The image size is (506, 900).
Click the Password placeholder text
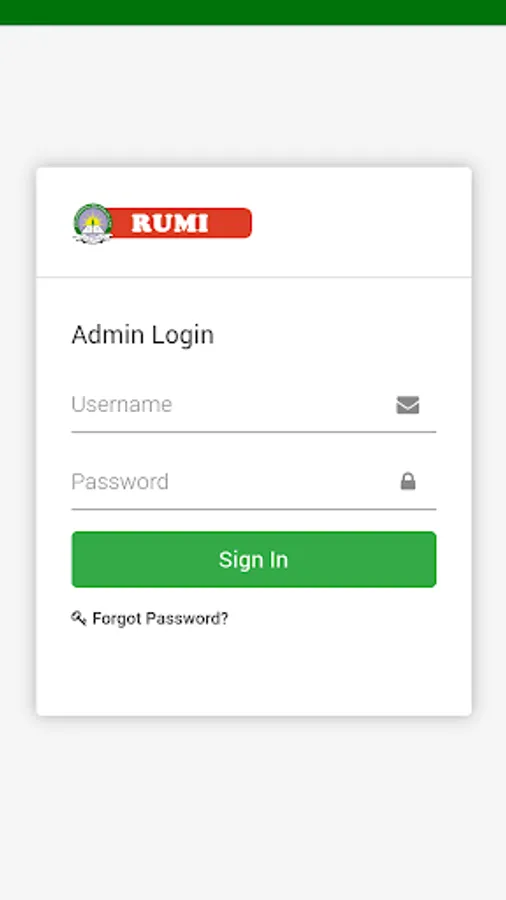click(x=120, y=482)
